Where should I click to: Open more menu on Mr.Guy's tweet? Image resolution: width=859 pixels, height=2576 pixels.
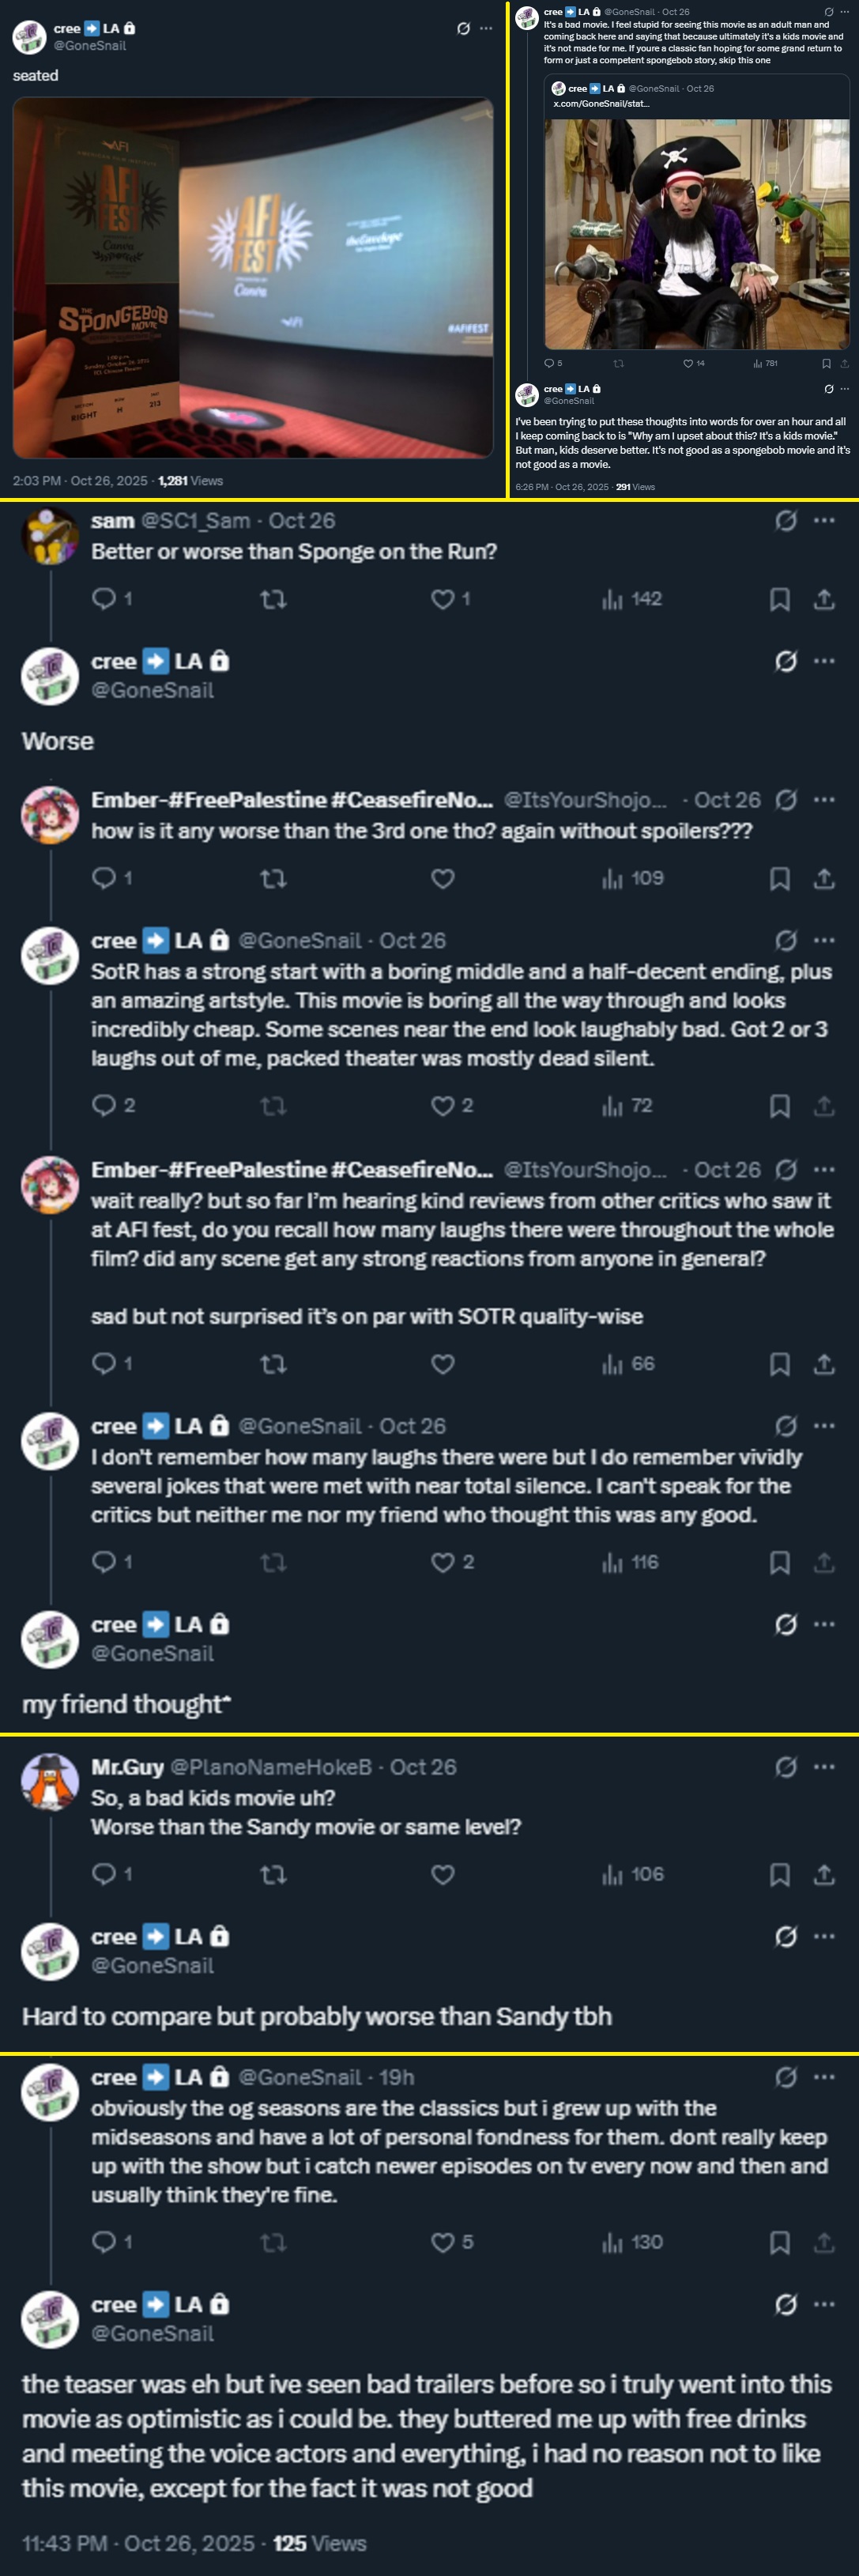pos(824,1767)
